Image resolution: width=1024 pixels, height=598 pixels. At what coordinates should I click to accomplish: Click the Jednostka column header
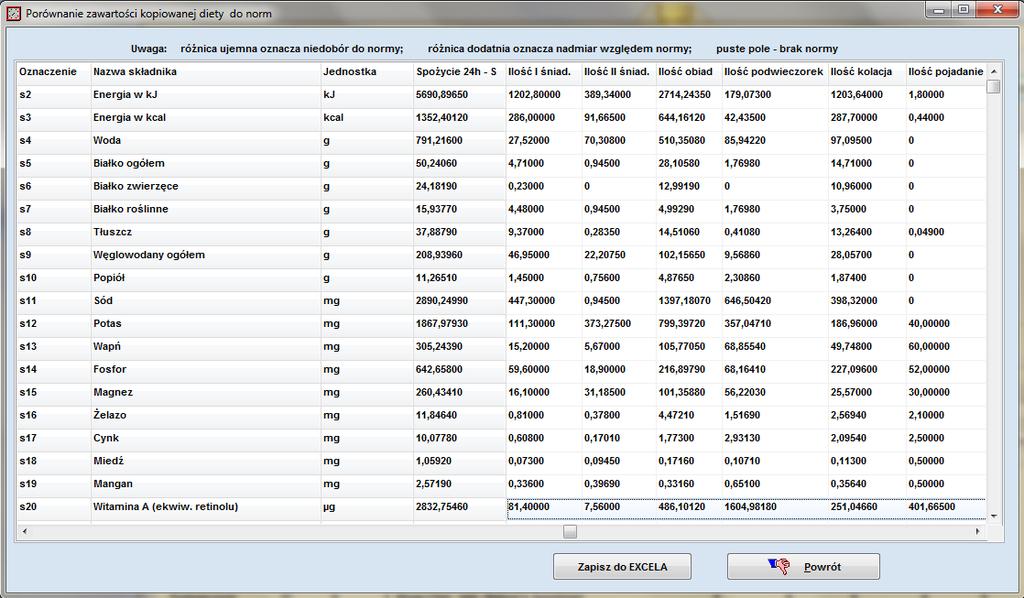(368, 72)
